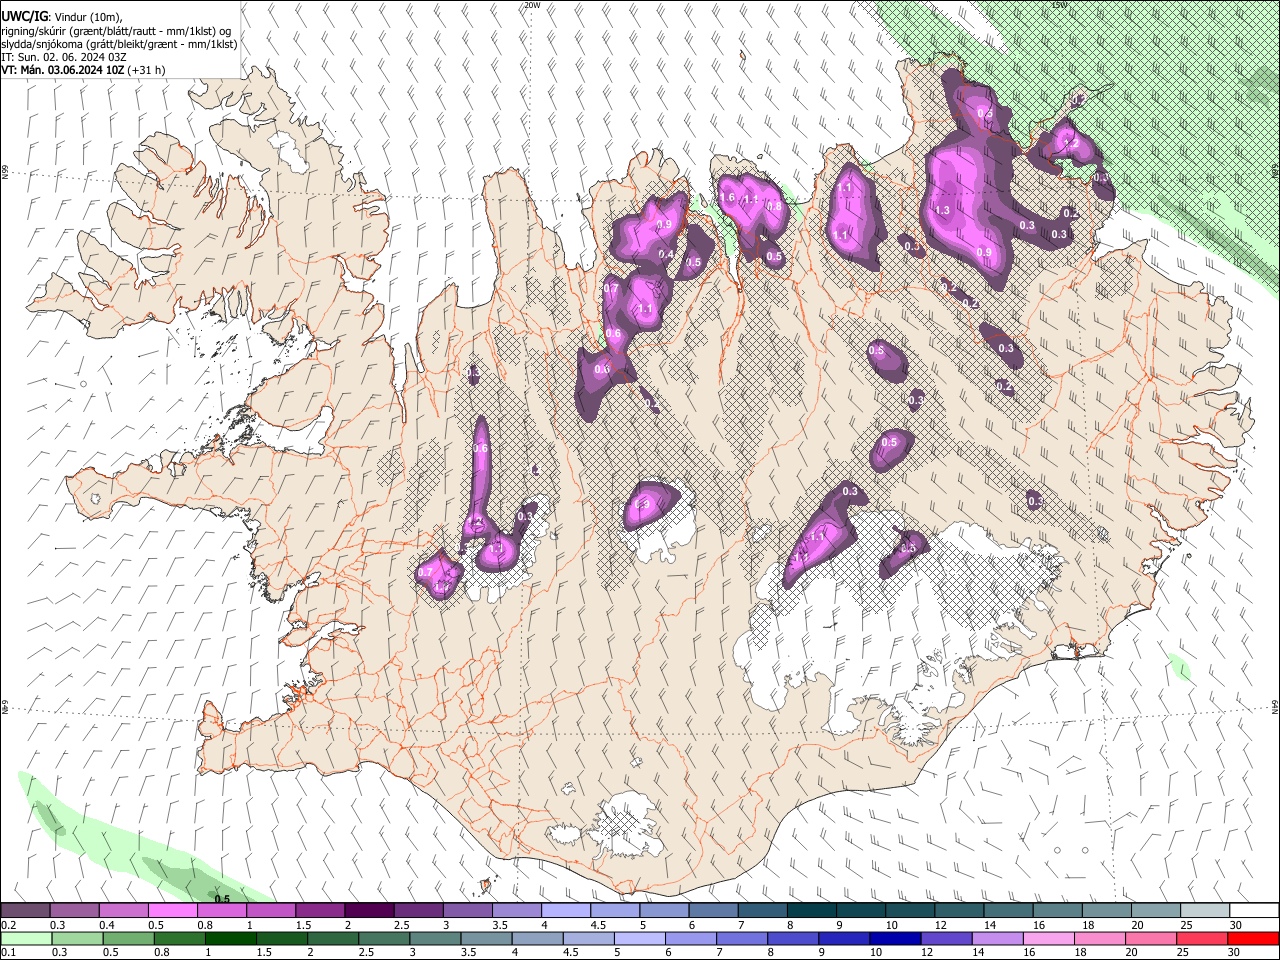Click the bottom legend swatch between 7 and 8
This screenshot has height=960, width=1280.
[x=741, y=938]
